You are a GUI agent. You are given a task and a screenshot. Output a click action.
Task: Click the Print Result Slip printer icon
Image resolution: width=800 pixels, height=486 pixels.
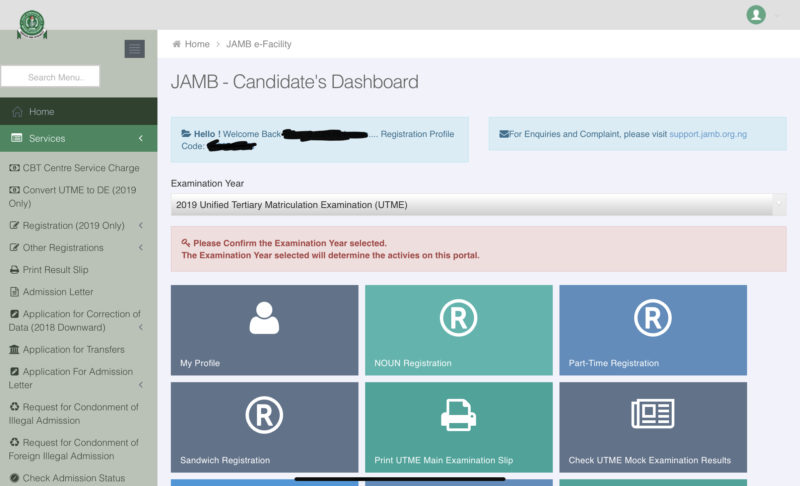(x=14, y=270)
